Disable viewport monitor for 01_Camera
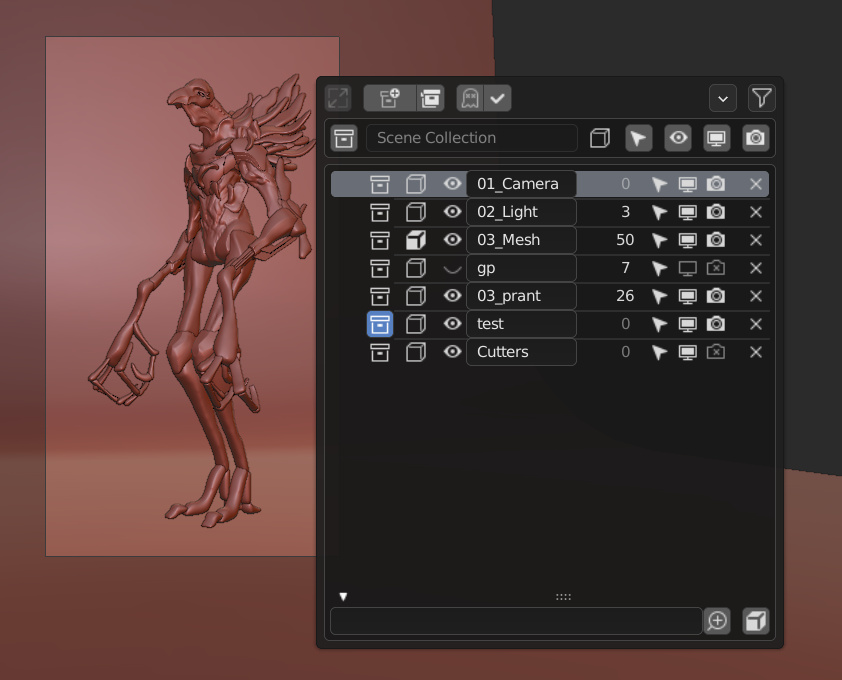 pyautogui.click(x=687, y=184)
